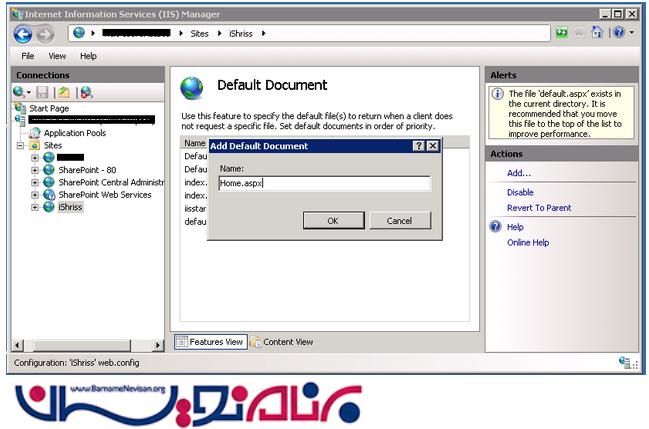
Task: Open breadcrumb arrow after iShriss
Action: point(264,34)
